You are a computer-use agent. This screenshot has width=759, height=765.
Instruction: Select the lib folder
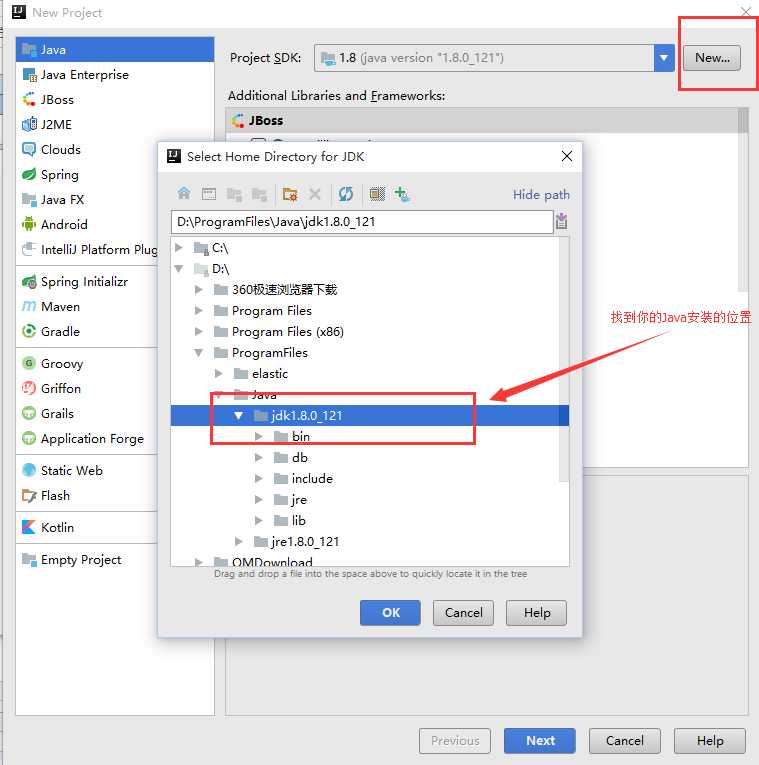[x=290, y=521]
